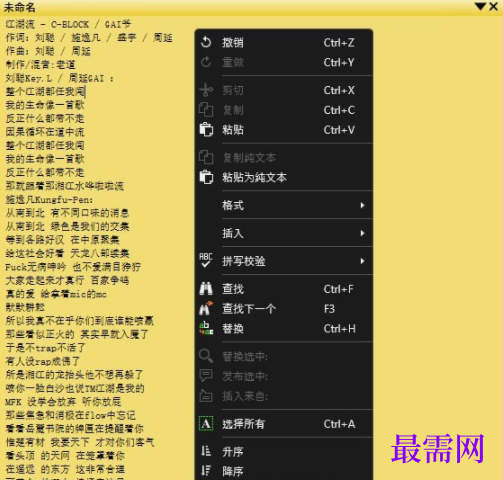Expand the 格式 submenu arrow
The height and width of the screenshot is (480, 503).
362,205
